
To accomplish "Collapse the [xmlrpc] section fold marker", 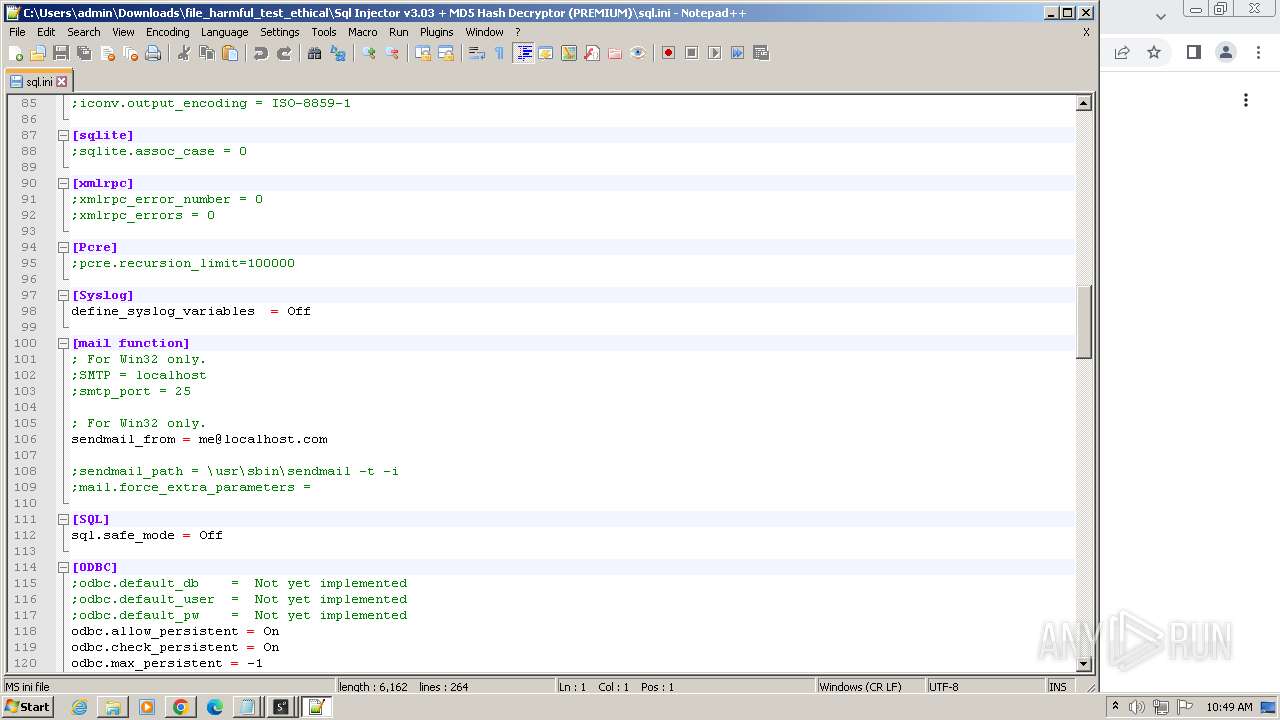I will pyautogui.click(x=63, y=183).
